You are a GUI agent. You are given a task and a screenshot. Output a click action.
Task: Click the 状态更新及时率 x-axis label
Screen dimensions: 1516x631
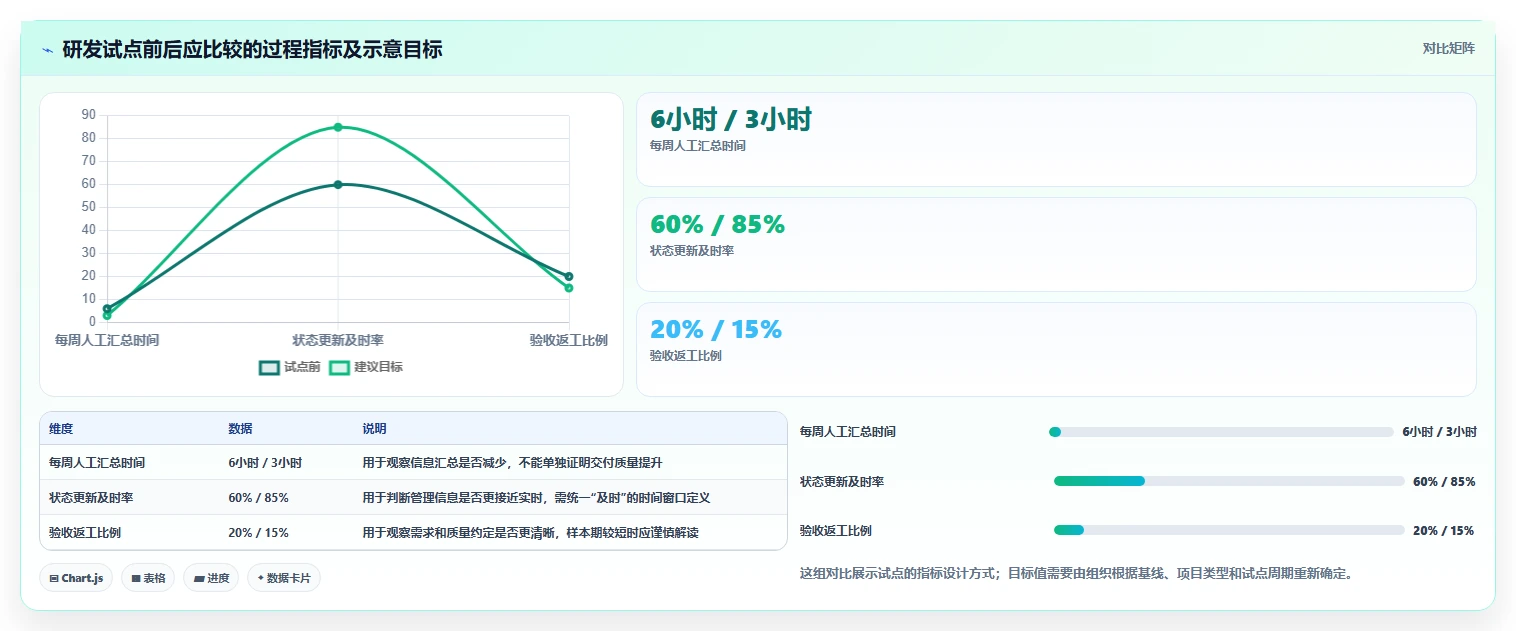[x=338, y=340]
